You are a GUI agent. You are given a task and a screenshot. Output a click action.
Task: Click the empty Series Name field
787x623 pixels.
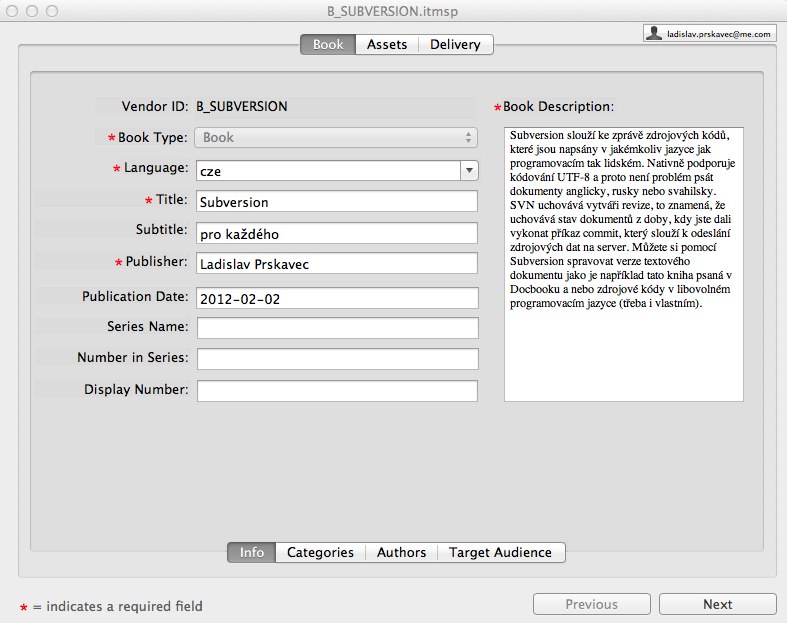[x=337, y=328]
